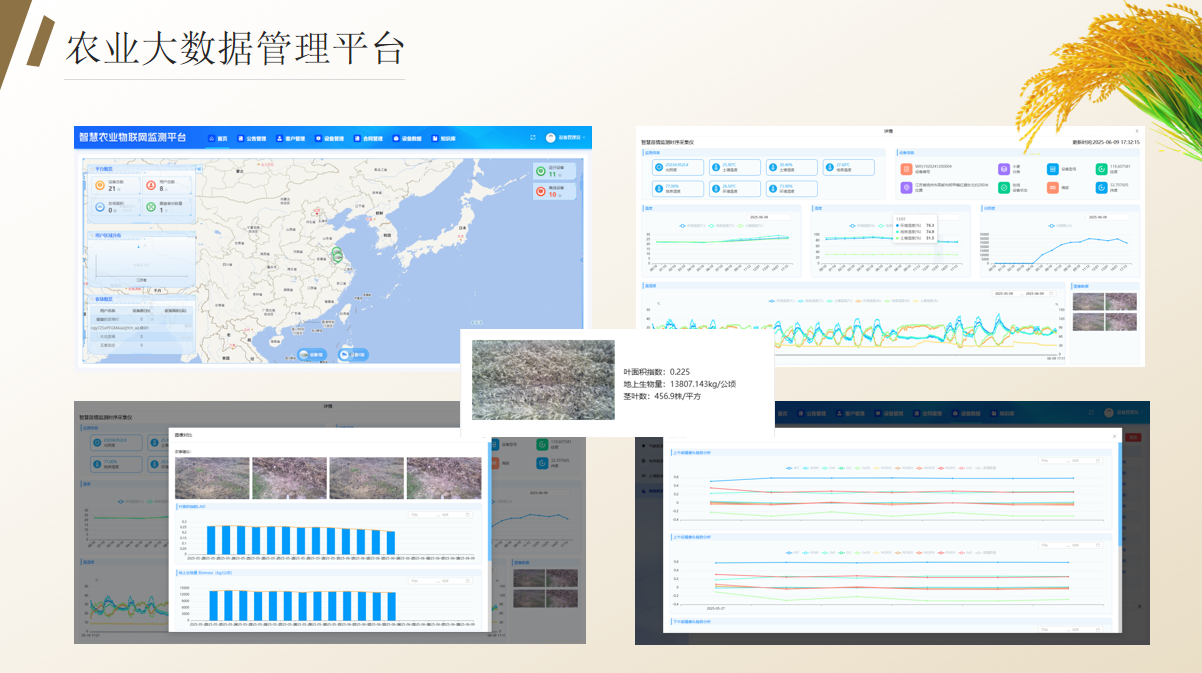Click the sensor card showing 77.00%
Image resolution: width=1202 pixels, height=673 pixels.
tap(678, 188)
